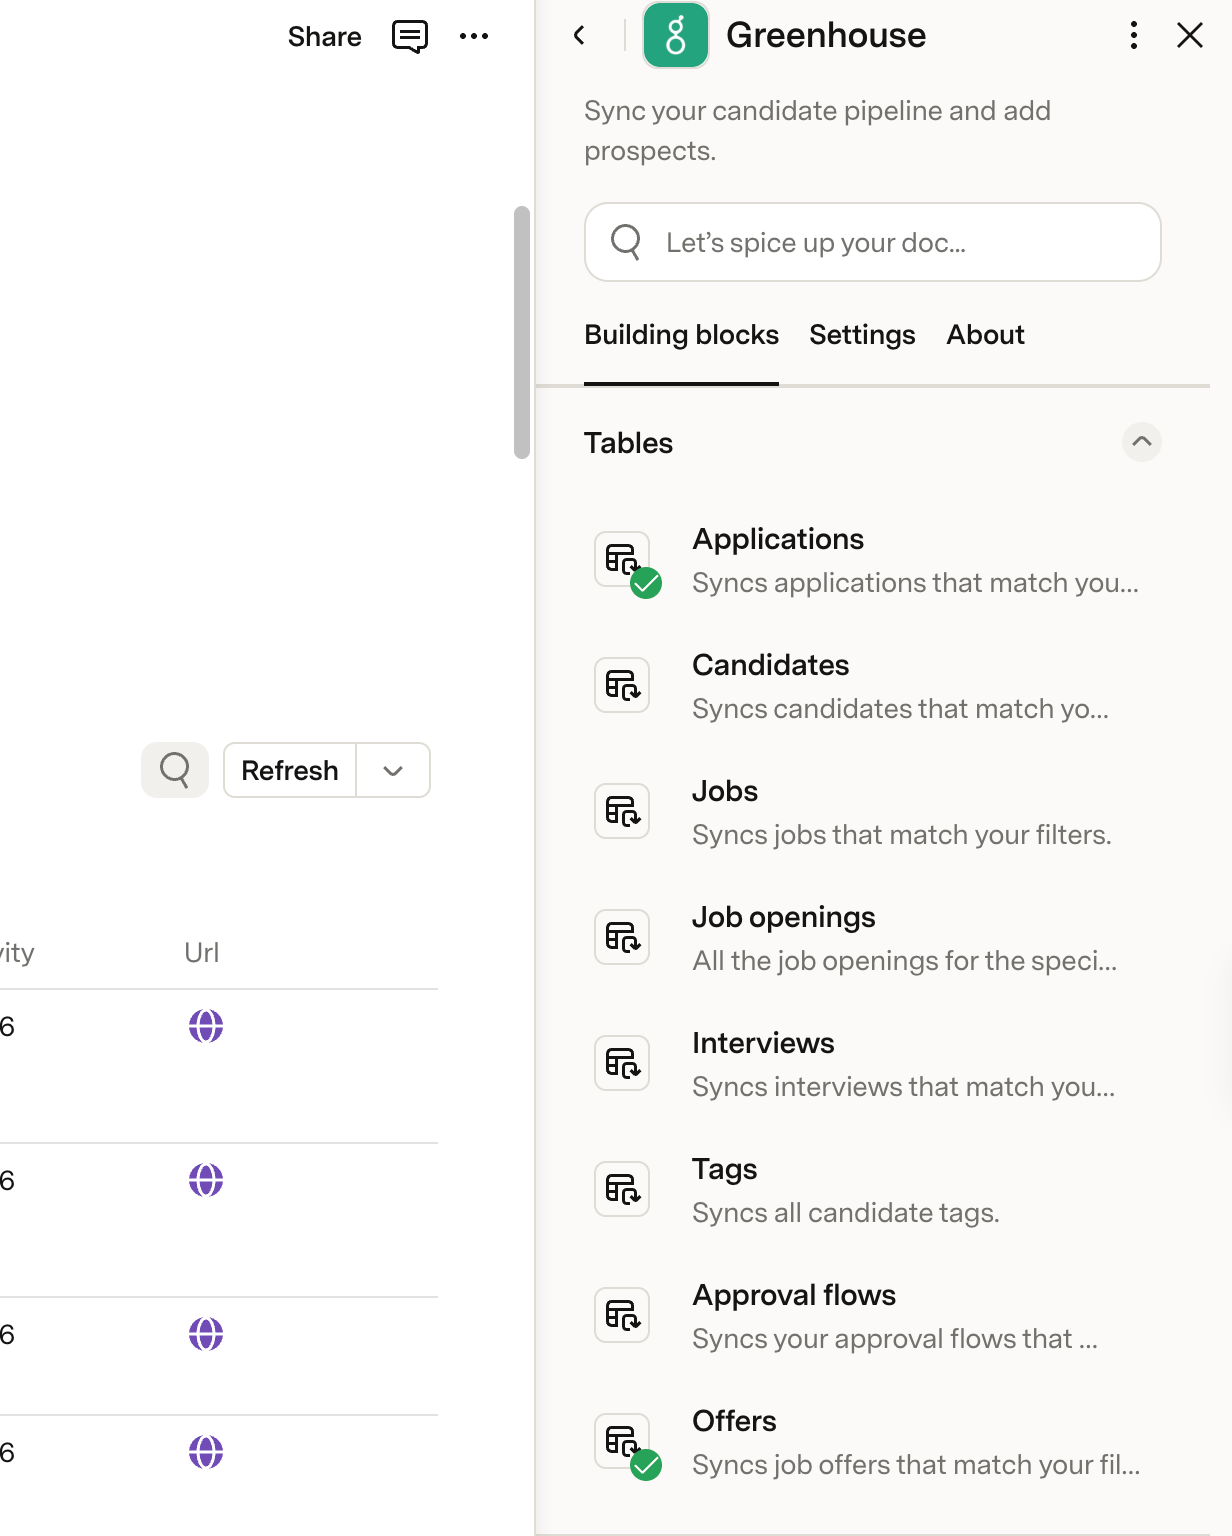This screenshot has height=1536, width=1232.
Task: Click the Greenhouse logo icon
Action: click(x=676, y=35)
